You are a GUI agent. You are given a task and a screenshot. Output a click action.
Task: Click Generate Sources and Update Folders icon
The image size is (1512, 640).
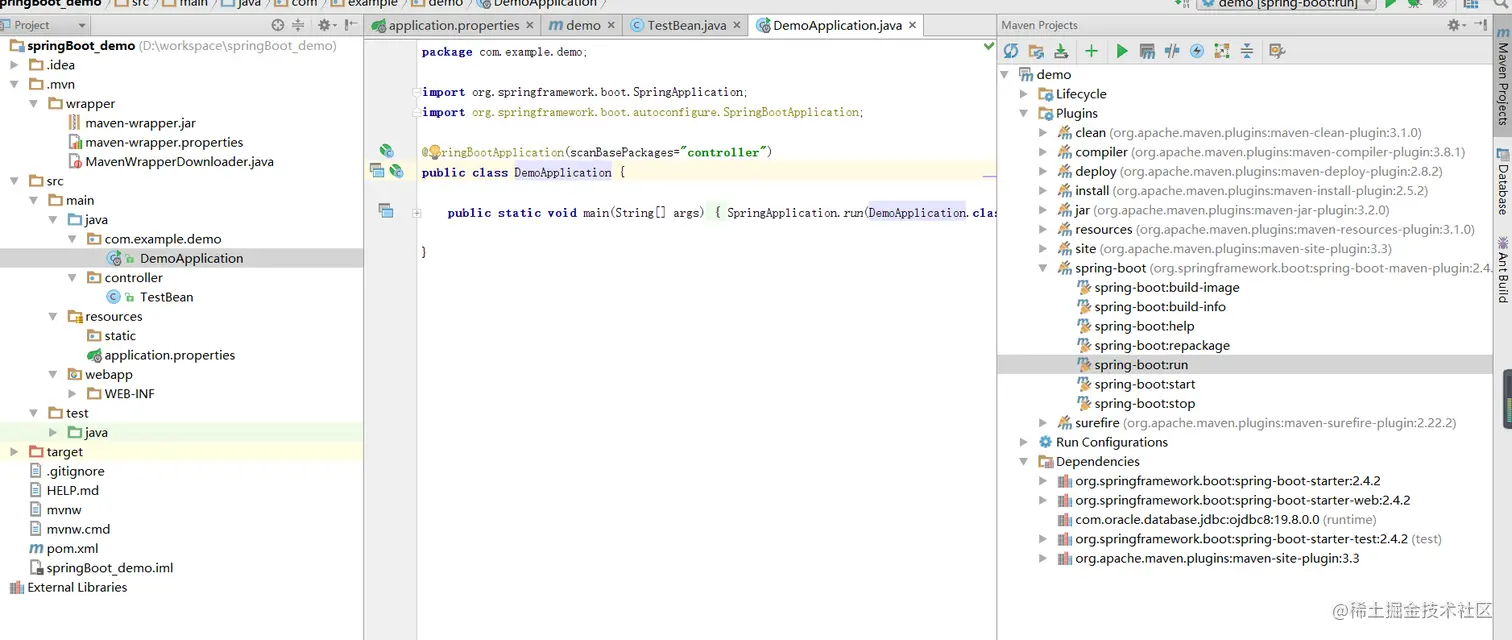click(1036, 51)
